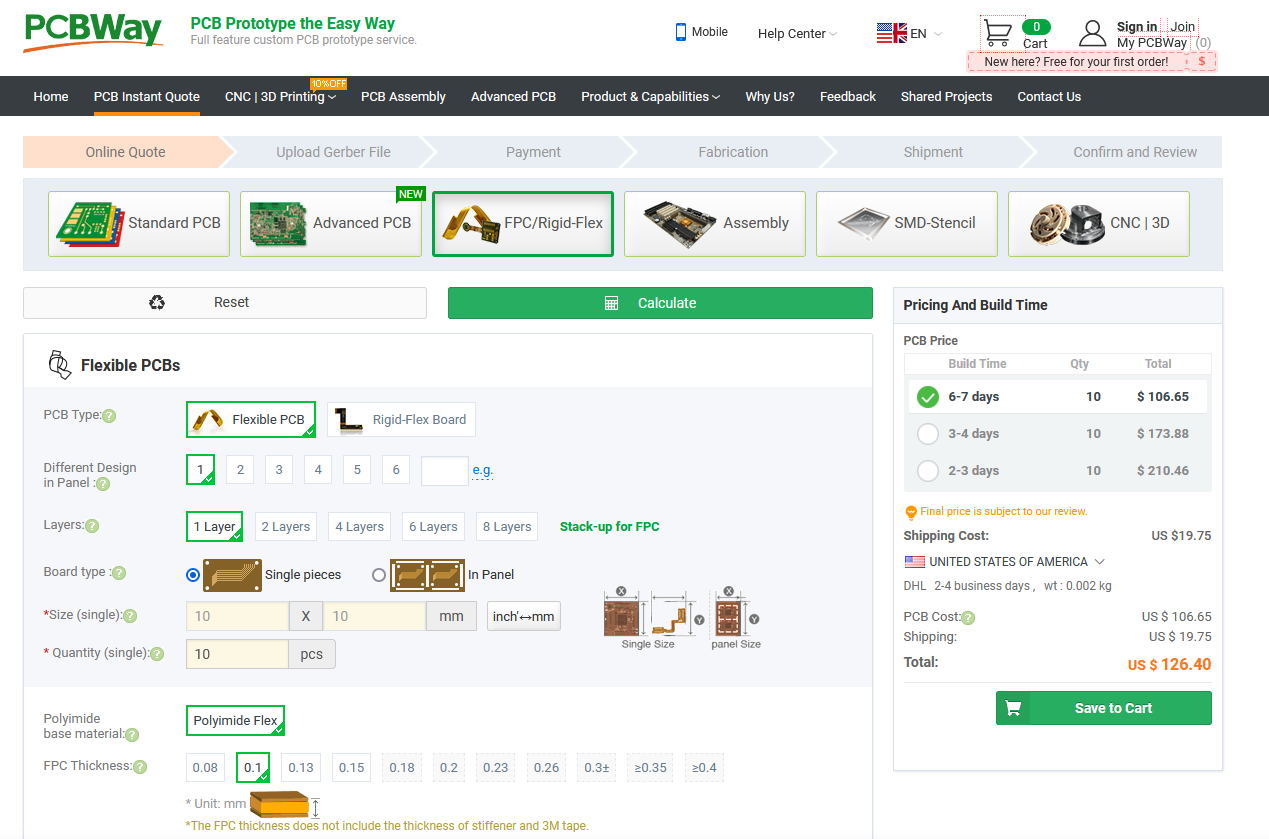Open Feedback menu item
Image resolution: width=1269 pixels, height=839 pixels.
click(x=848, y=97)
